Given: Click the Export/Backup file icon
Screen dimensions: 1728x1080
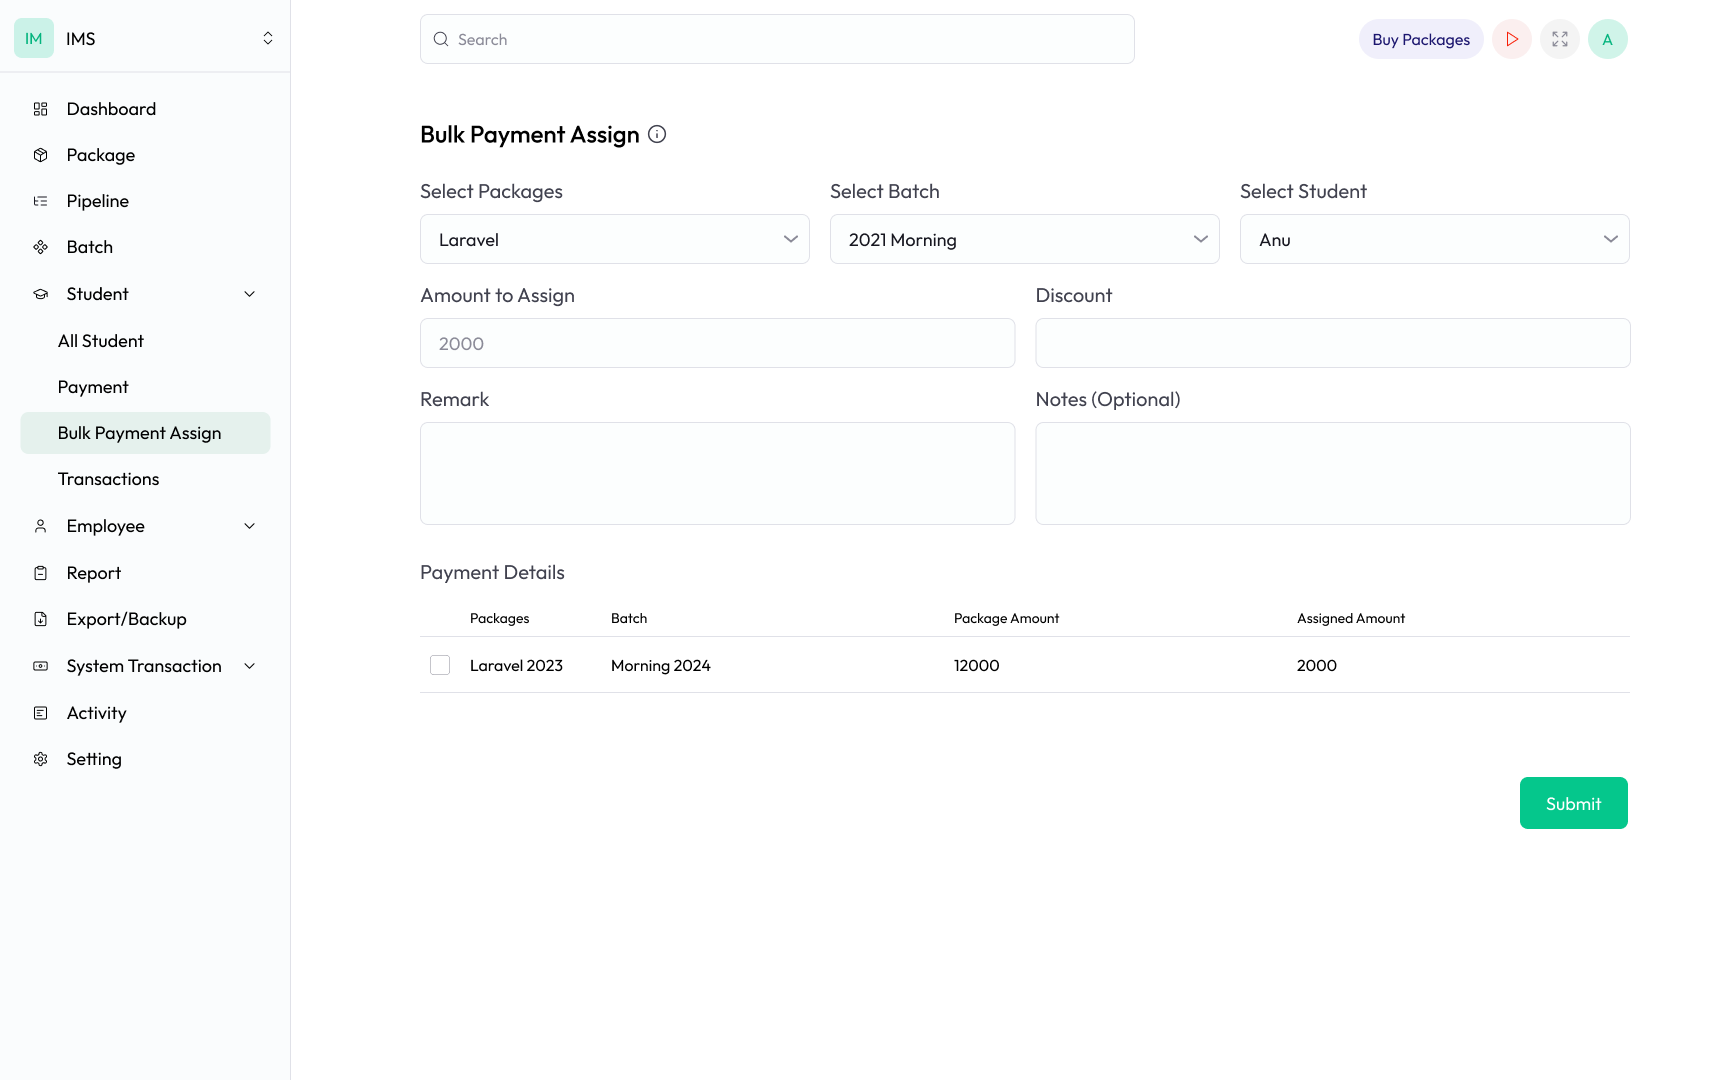Looking at the screenshot, I should [40, 619].
